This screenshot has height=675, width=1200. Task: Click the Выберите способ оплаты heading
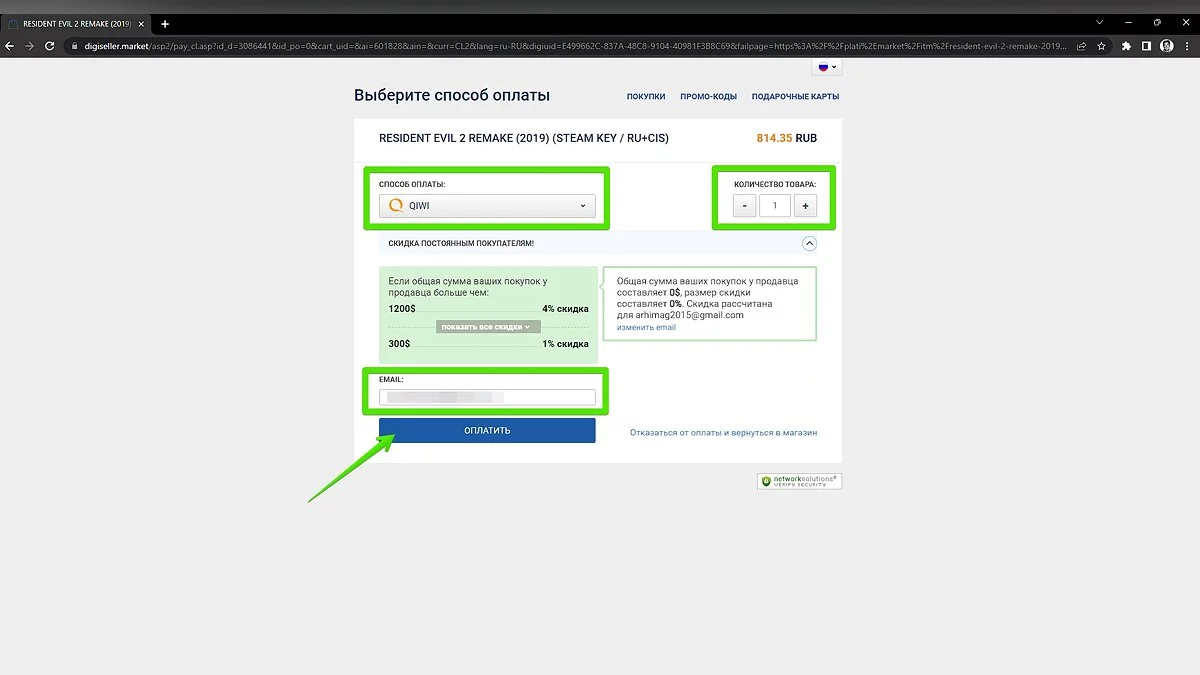(x=452, y=96)
